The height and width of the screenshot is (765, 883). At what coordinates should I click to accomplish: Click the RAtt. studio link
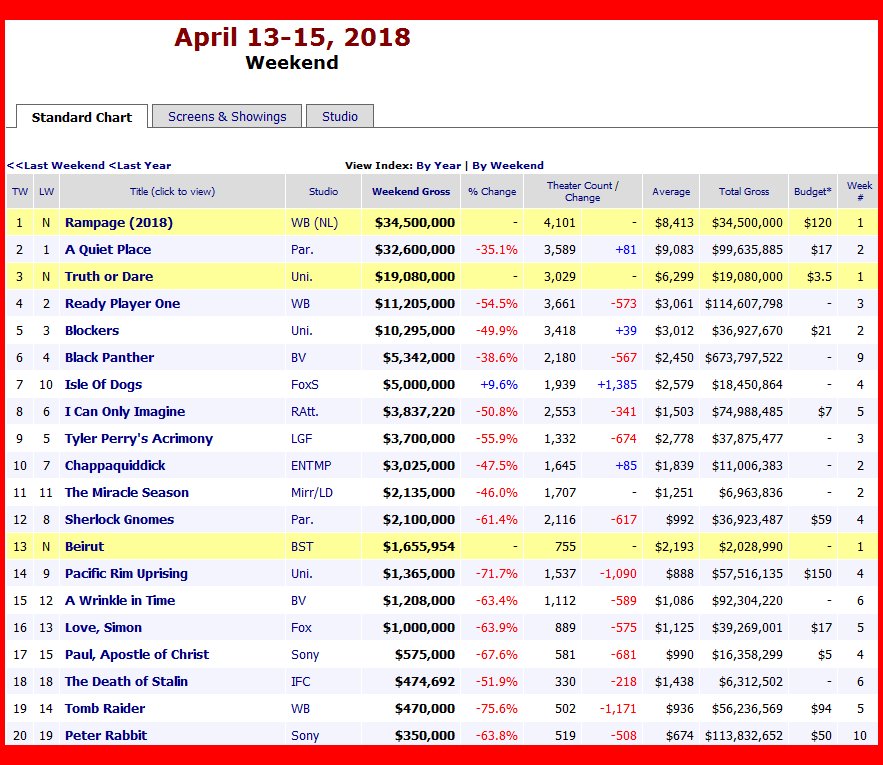[x=305, y=412]
